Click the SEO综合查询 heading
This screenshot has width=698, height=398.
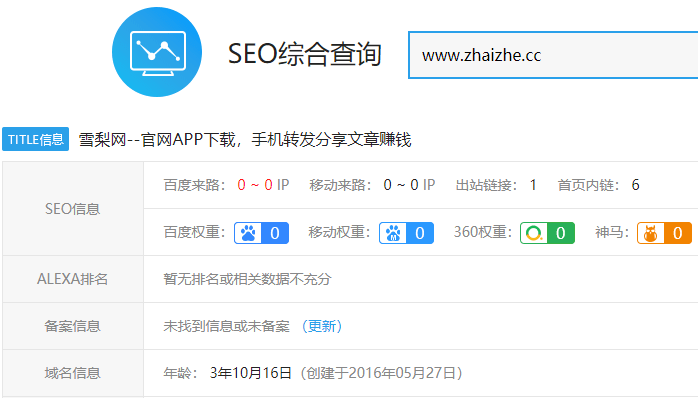pos(305,54)
